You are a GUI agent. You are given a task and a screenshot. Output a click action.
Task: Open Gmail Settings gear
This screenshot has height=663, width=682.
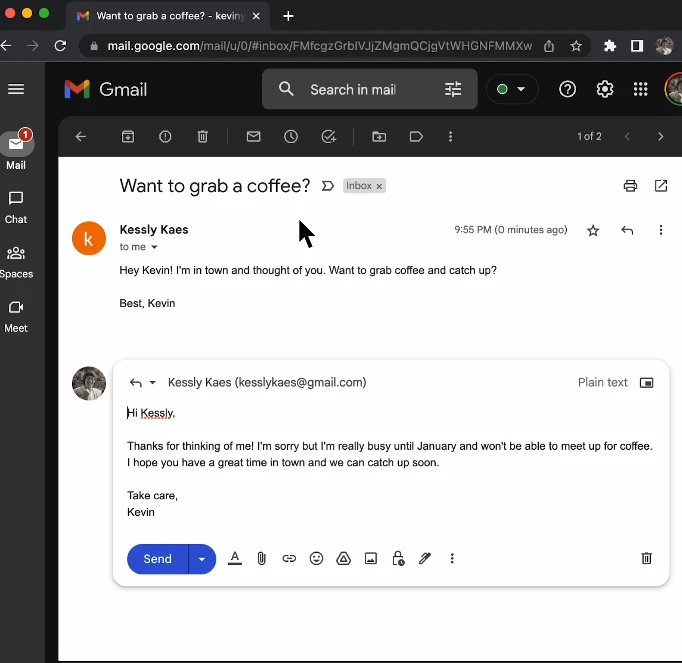click(605, 89)
